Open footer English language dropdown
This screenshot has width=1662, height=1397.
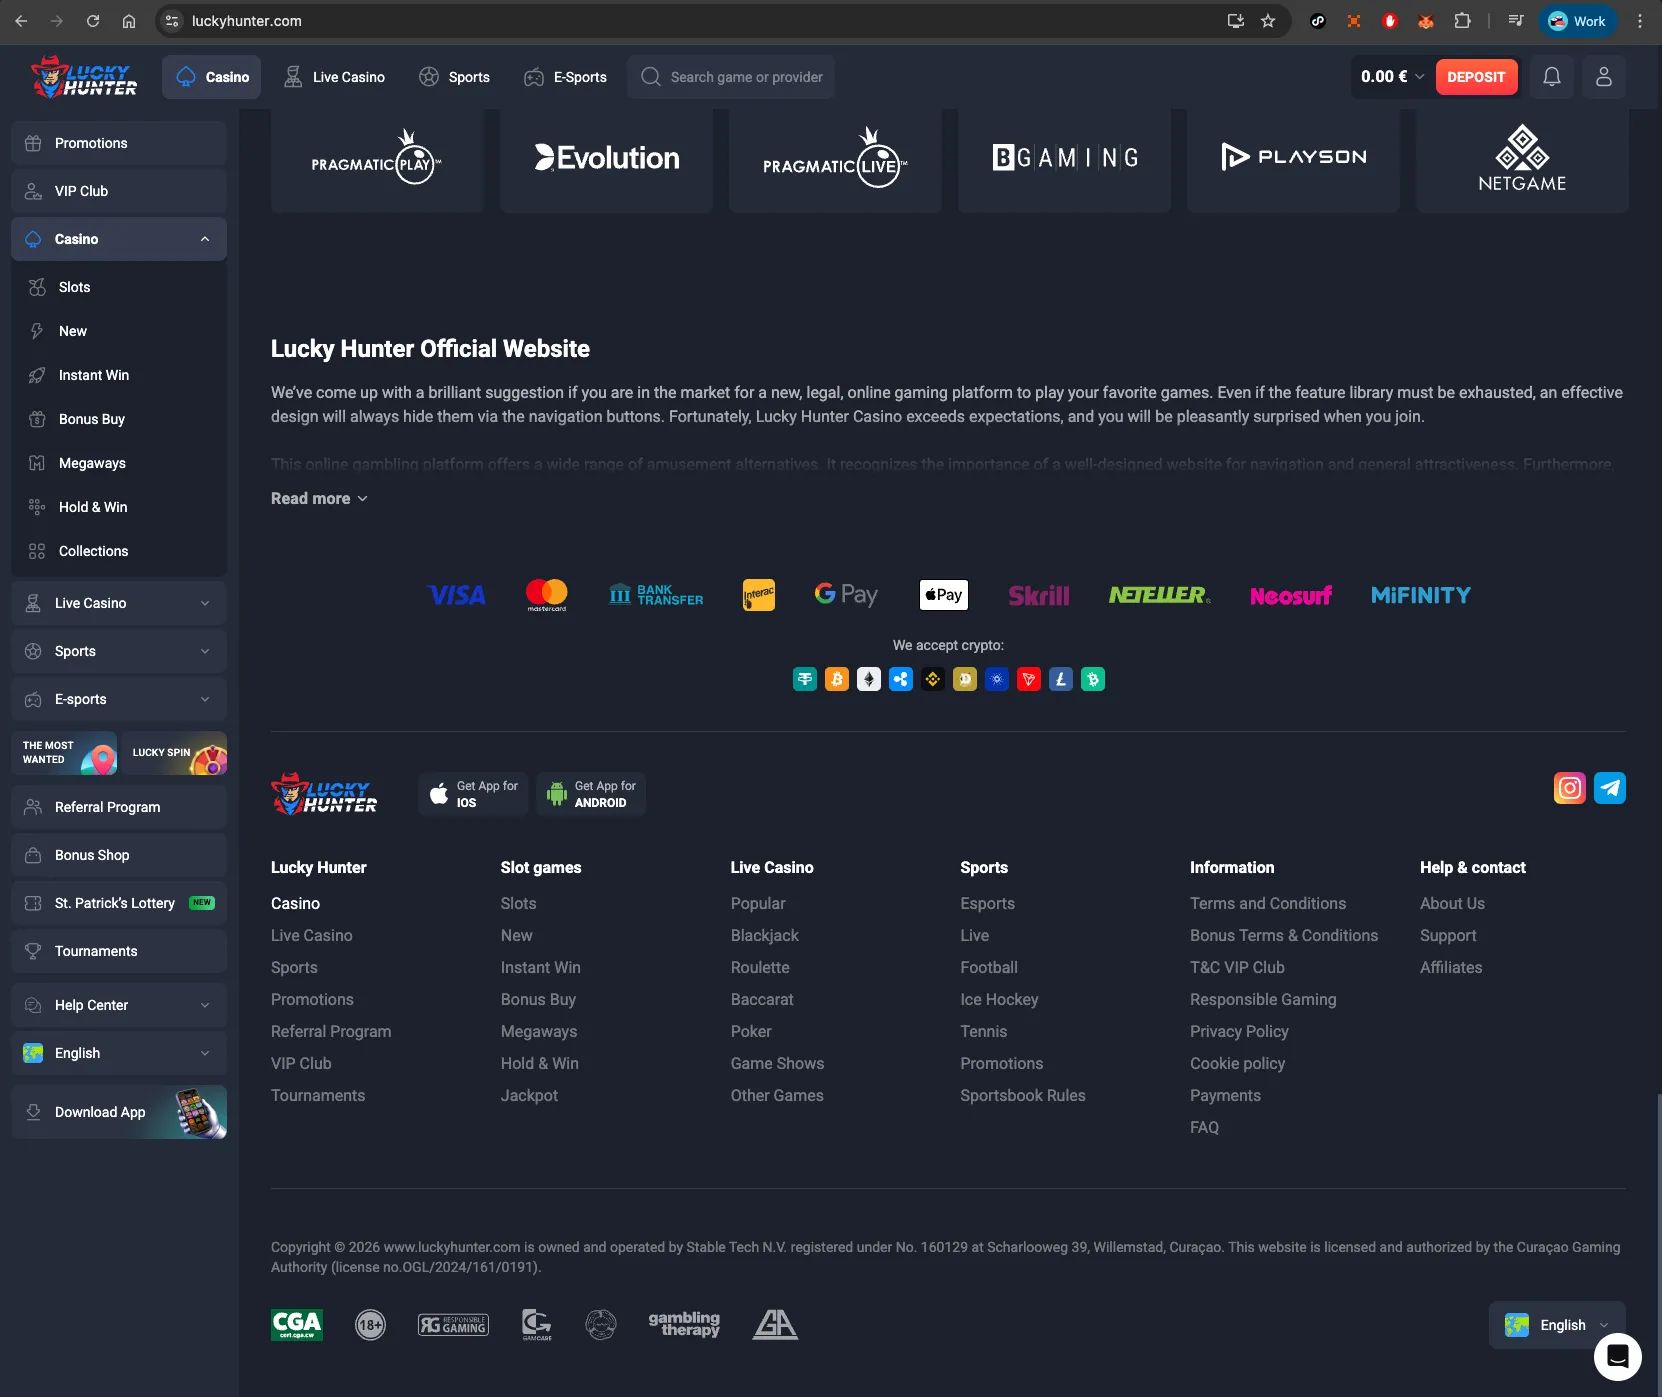click(1557, 1325)
